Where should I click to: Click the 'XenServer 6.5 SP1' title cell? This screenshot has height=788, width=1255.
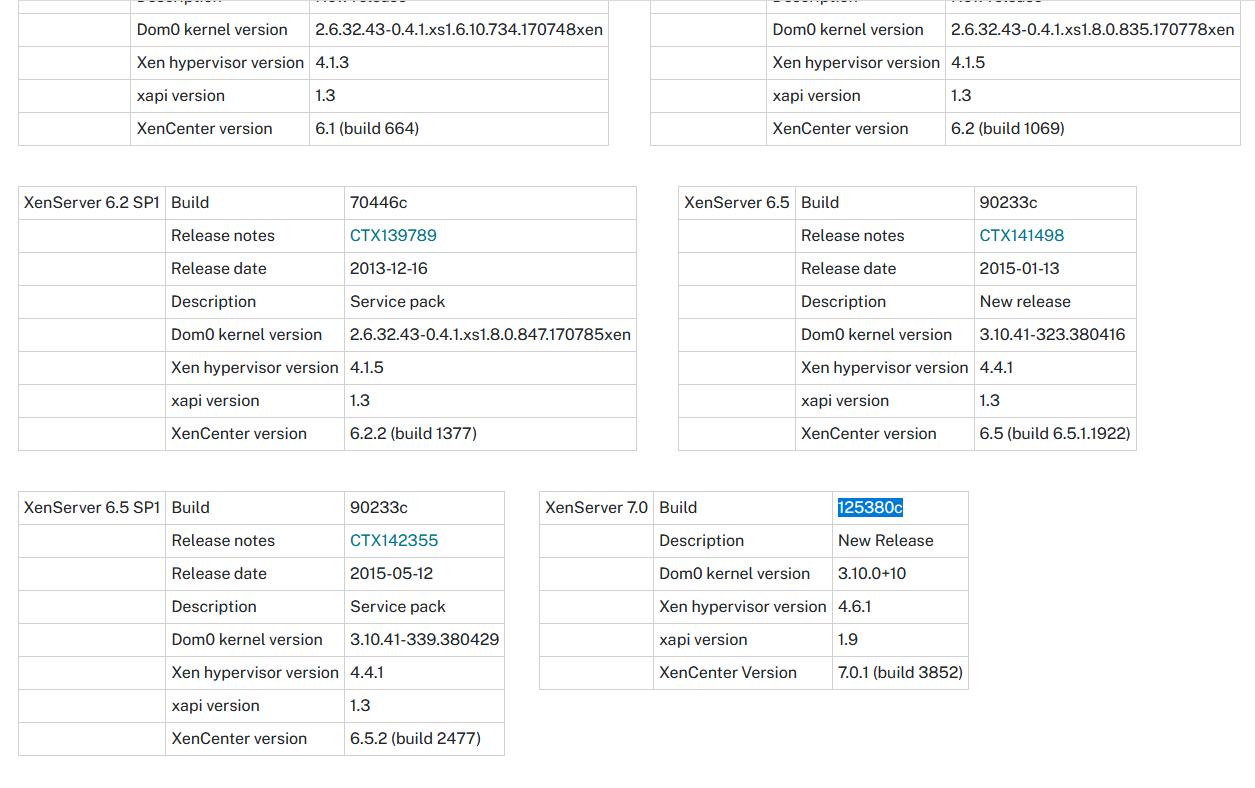tap(92, 508)
